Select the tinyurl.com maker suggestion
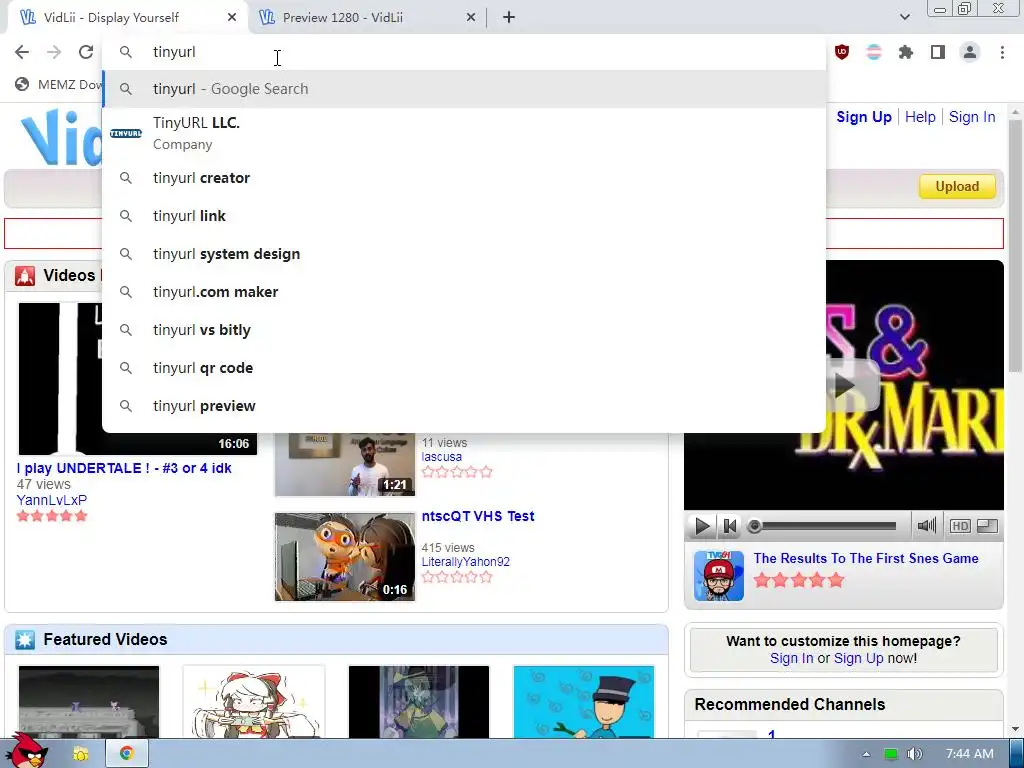 pyautogui.click(x=464, y=292)
